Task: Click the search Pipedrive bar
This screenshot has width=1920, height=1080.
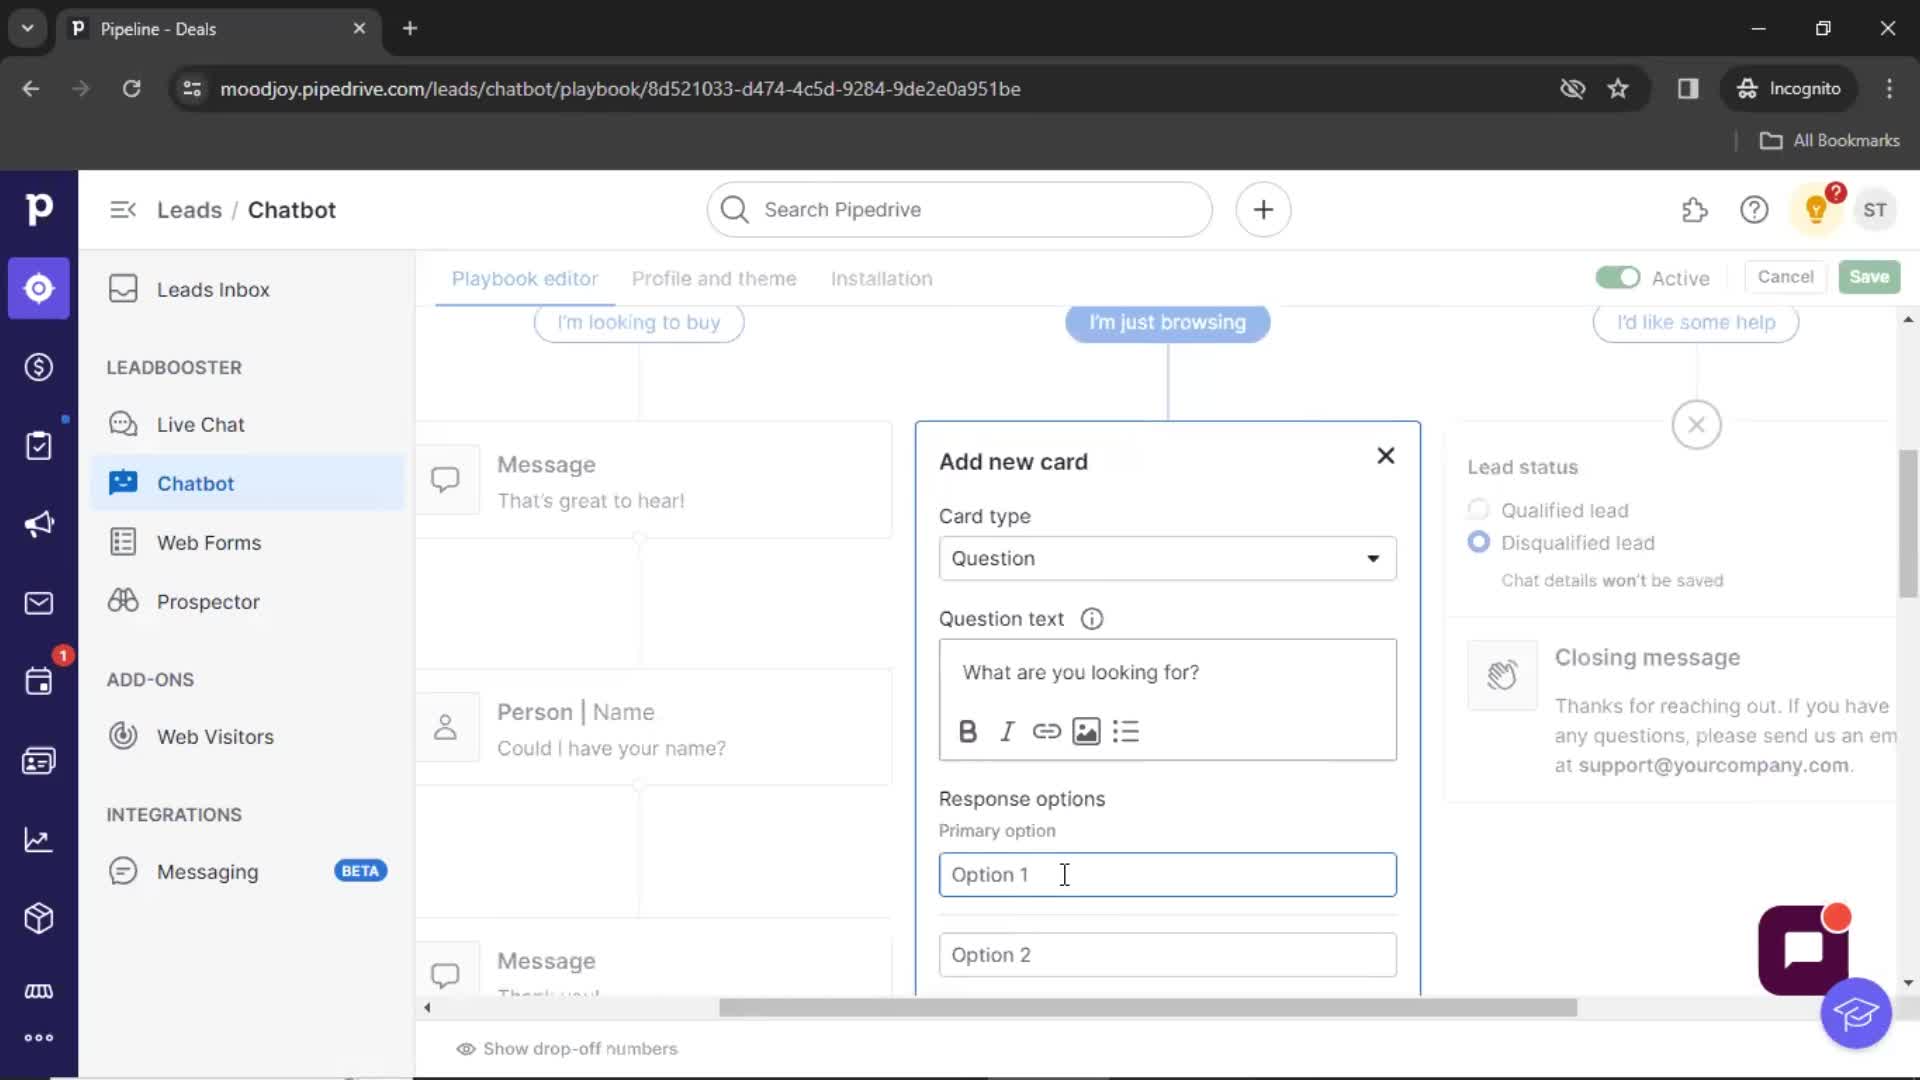Action: tap(960, 208)
